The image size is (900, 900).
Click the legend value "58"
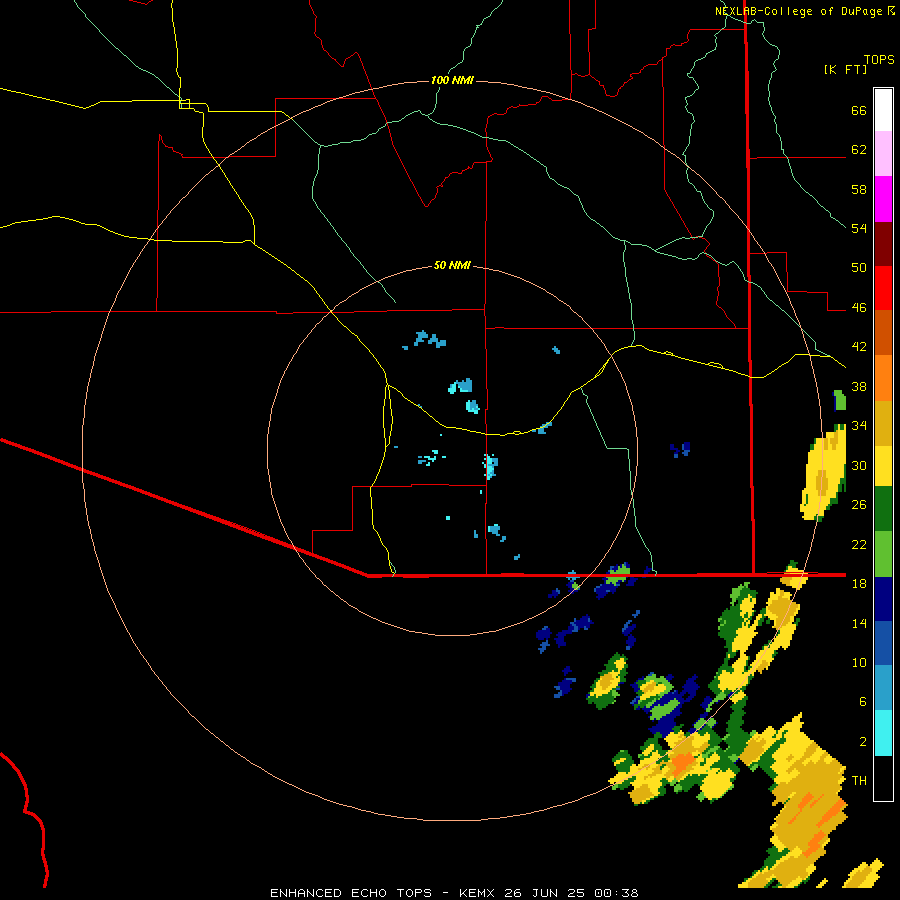(859, 189)
